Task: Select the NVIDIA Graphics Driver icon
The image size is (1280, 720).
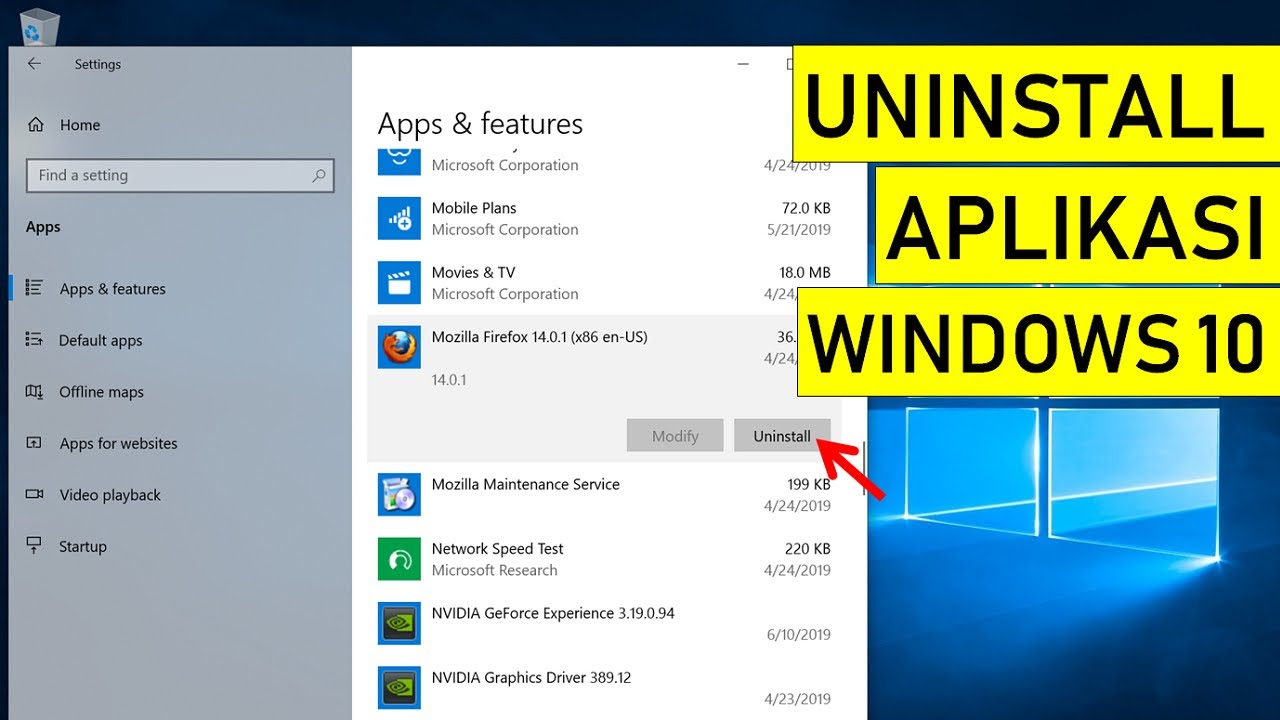Action: (399, 688)
